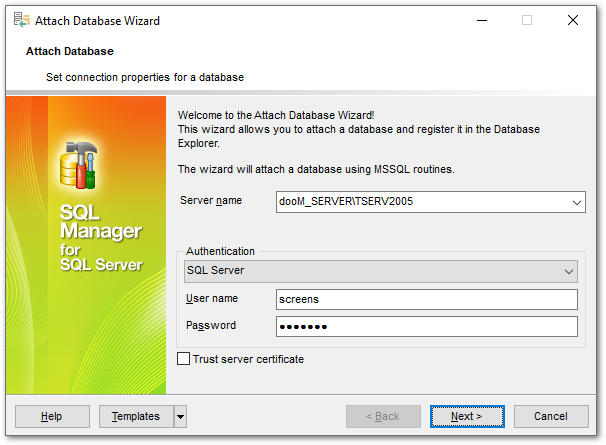Click the SQL Manager for SQL Server banner text
Image resolution: width=606 pixels, height=445 pixels.
(x=100, y=238)
